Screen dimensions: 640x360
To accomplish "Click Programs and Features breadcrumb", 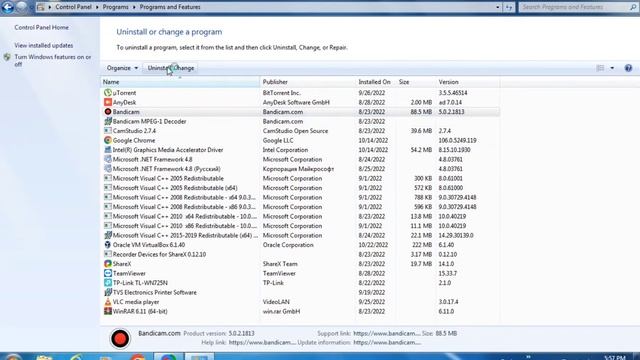I will click(x=170, y=7).
